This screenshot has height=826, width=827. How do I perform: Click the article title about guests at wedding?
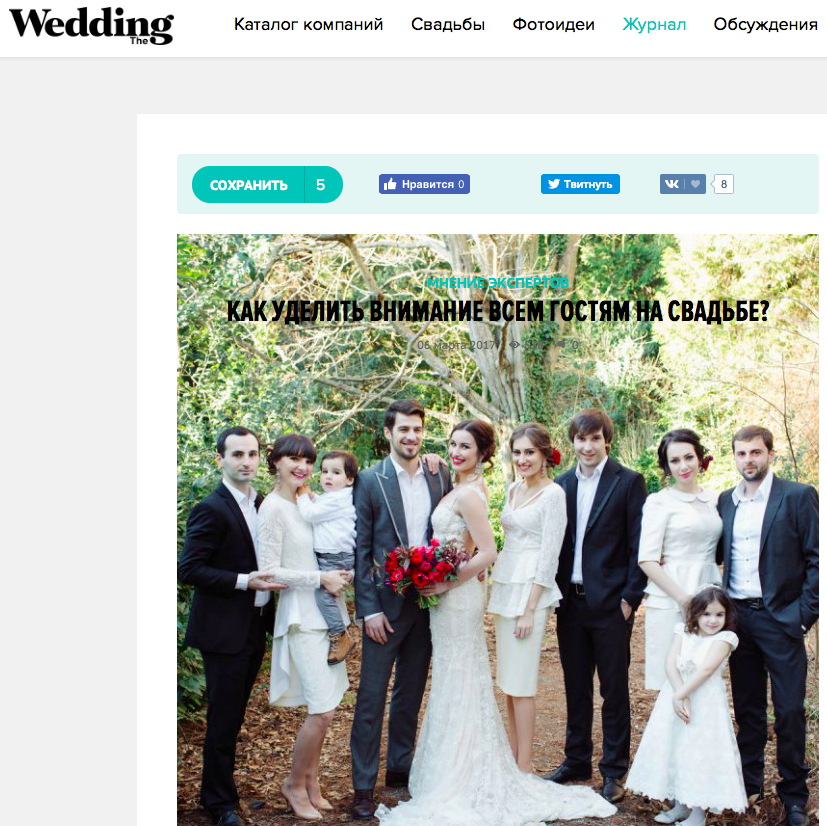498,311
